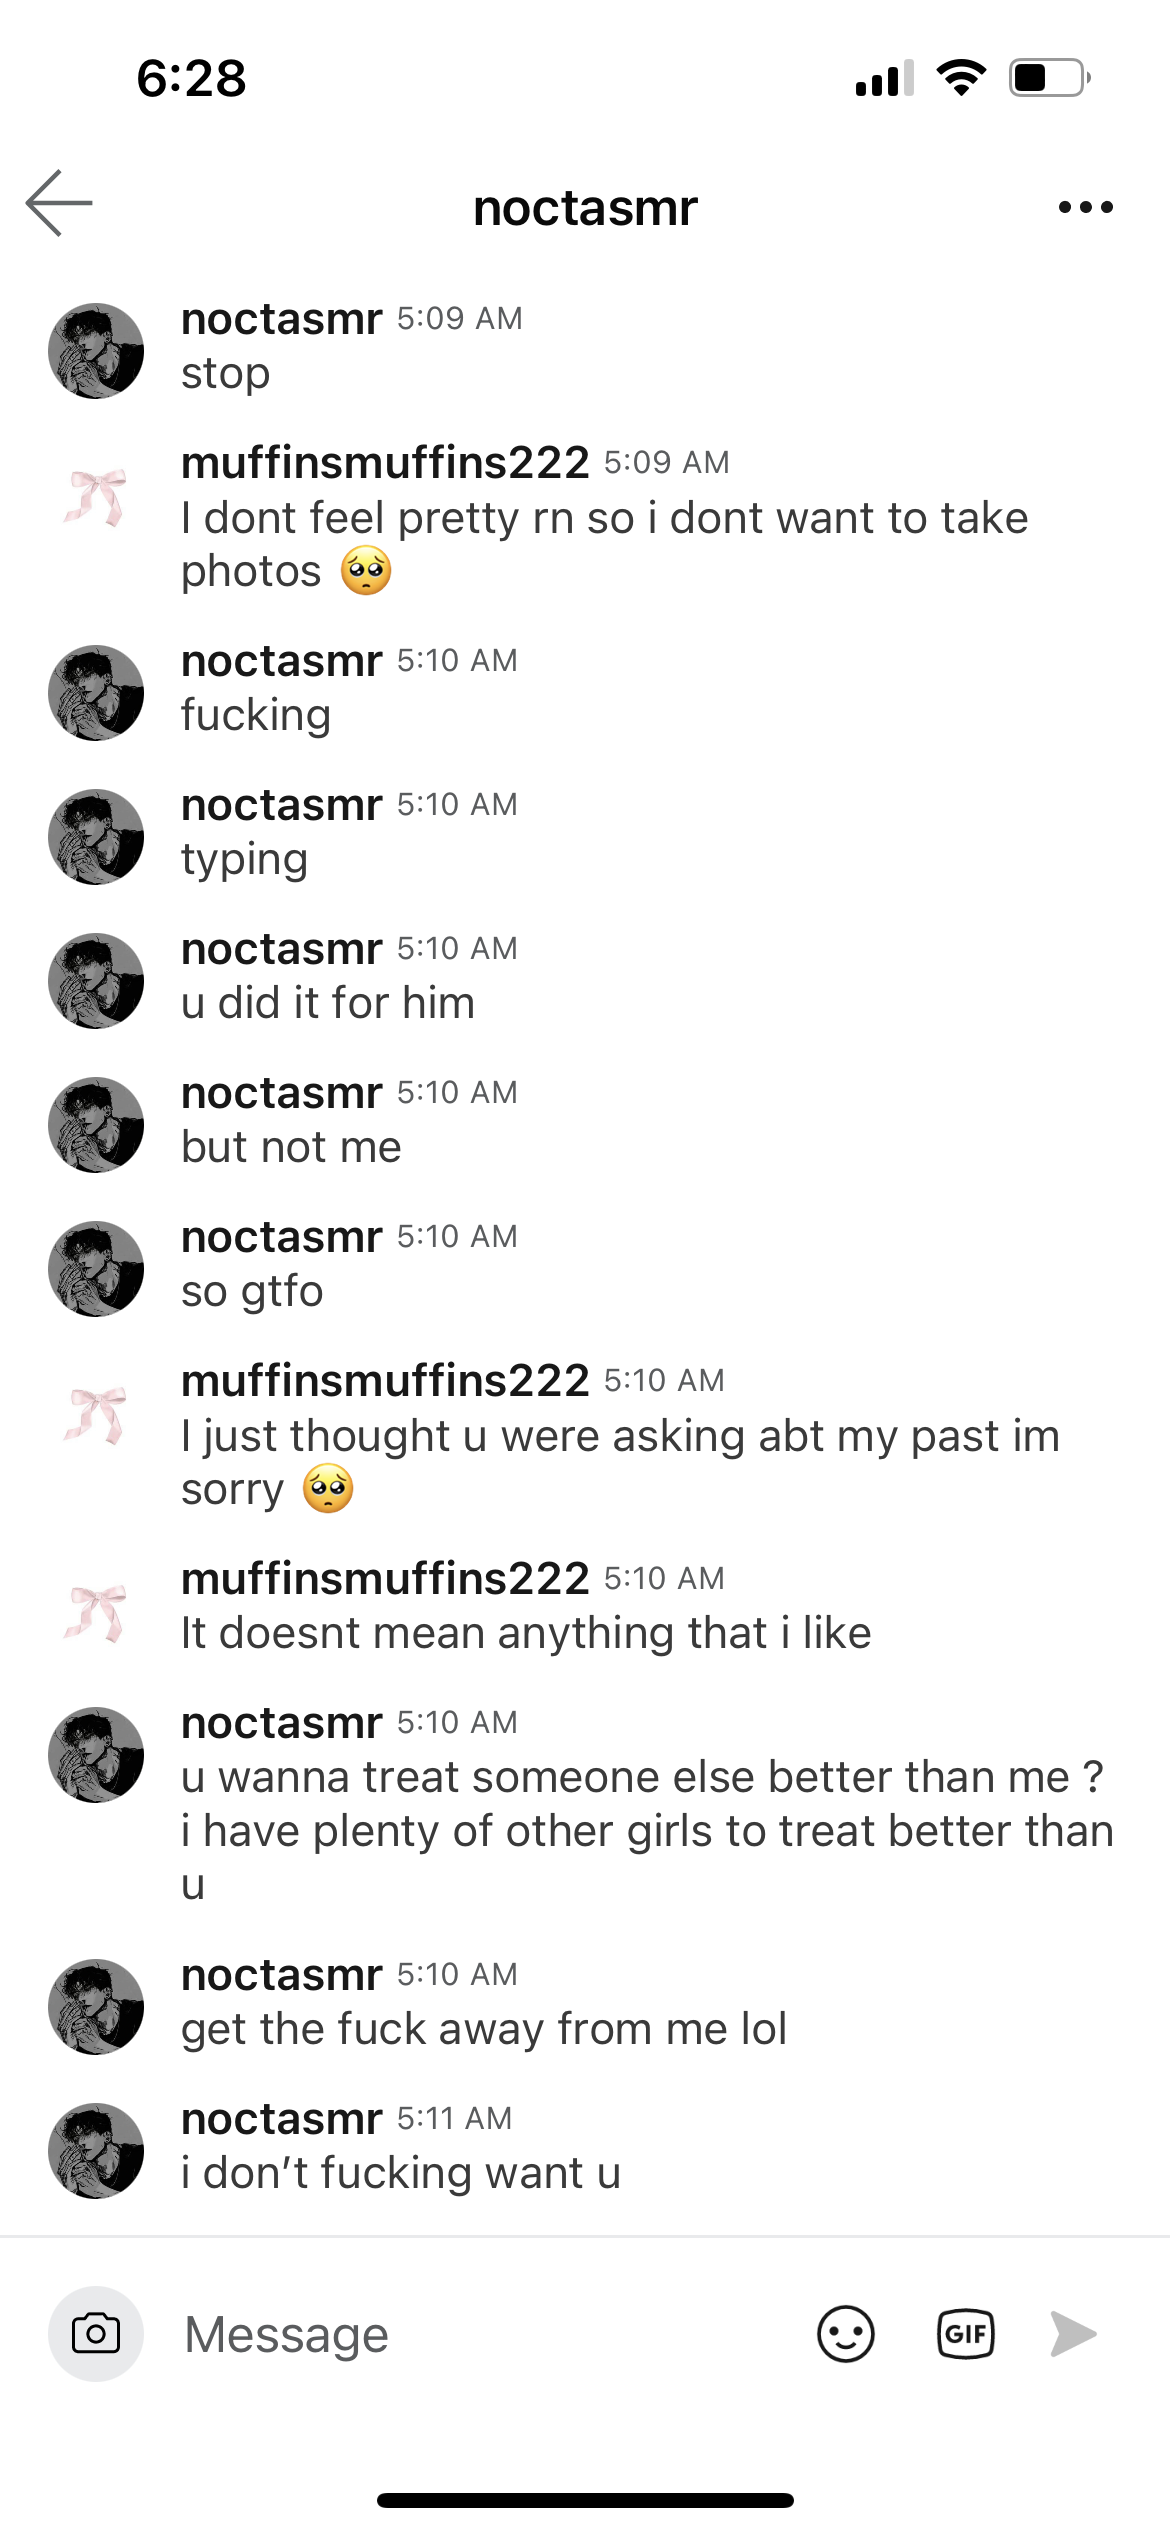Tap the pleading emoji after "sorry"
The image size is (1170, 2532).
328,1489
